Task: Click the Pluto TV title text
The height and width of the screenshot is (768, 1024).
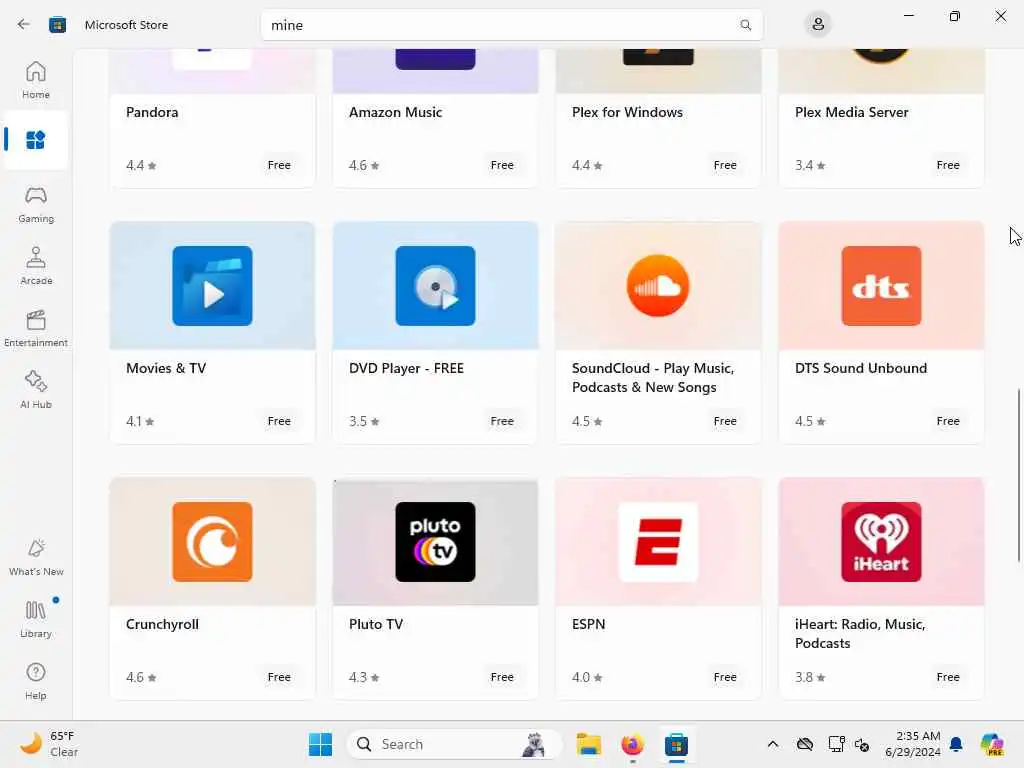Action: coord(376,624)
